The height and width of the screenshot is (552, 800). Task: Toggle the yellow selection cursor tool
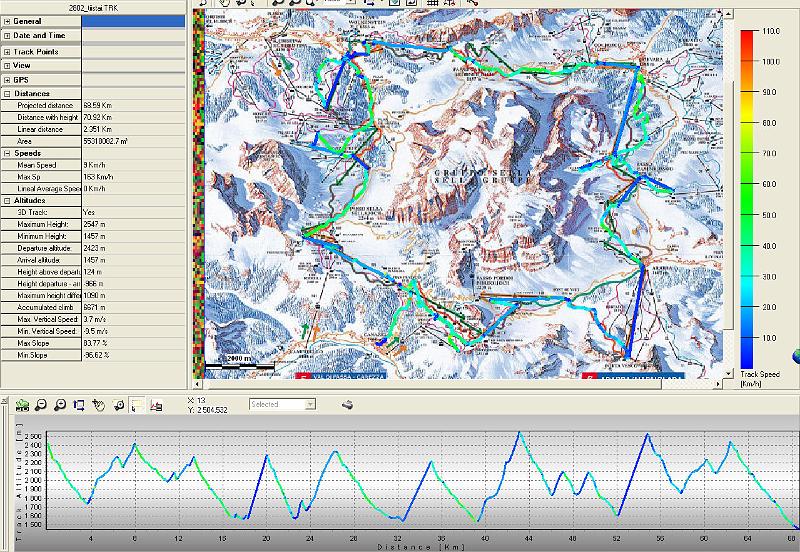coord(137,406)
